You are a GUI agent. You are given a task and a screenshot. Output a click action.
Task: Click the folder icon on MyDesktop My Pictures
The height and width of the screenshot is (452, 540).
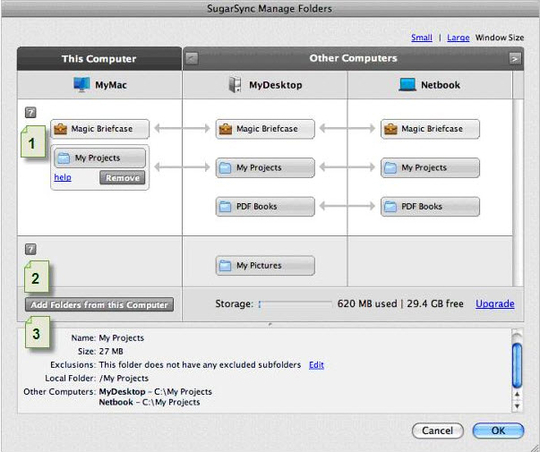pyautogui.click(x=225, y=266)
